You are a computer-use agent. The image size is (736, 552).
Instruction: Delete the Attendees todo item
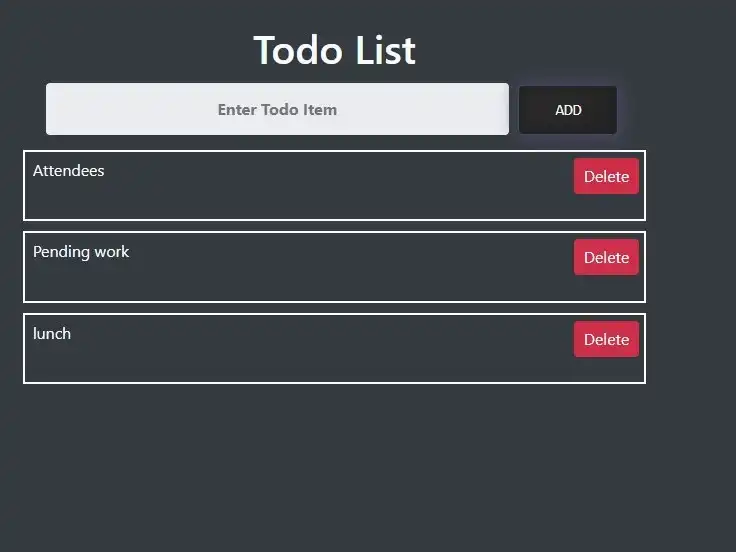[x=606, y=176]
